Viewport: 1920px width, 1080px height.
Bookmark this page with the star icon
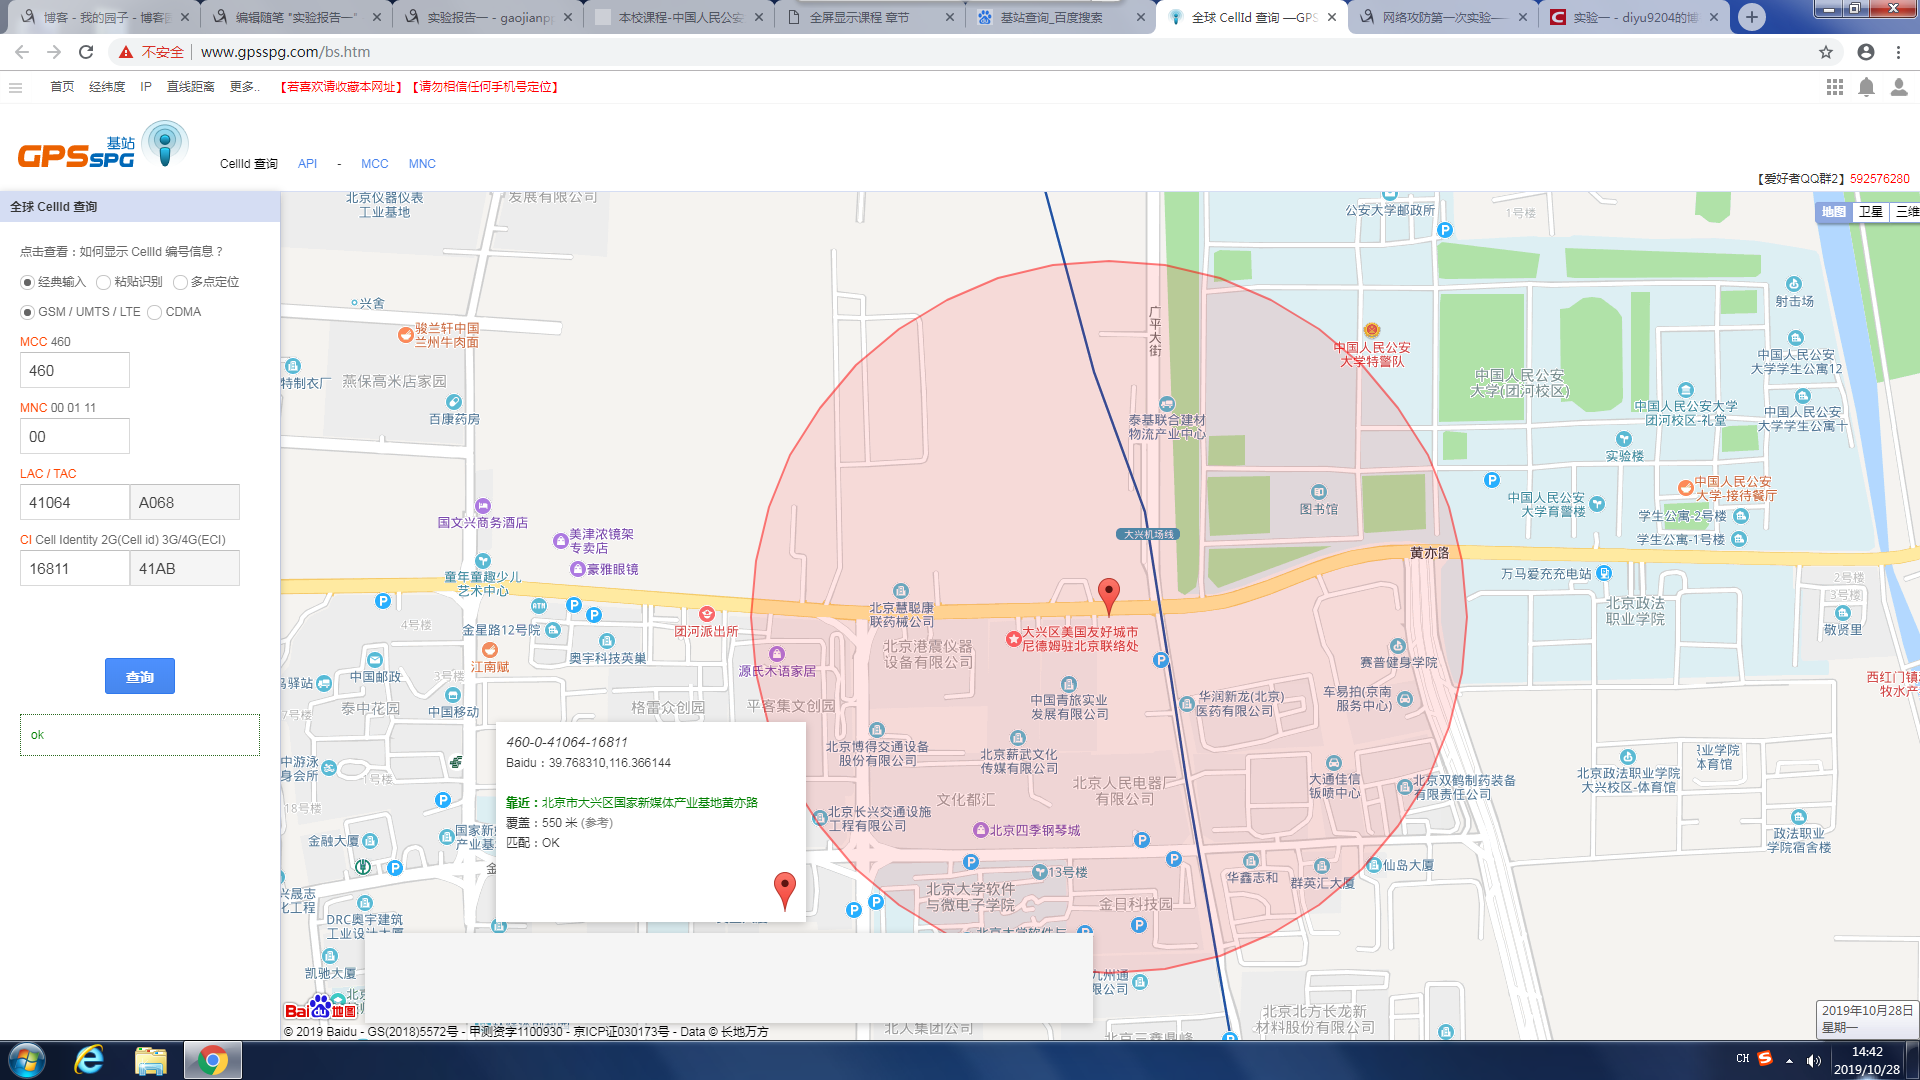(x=1826, y=52)
